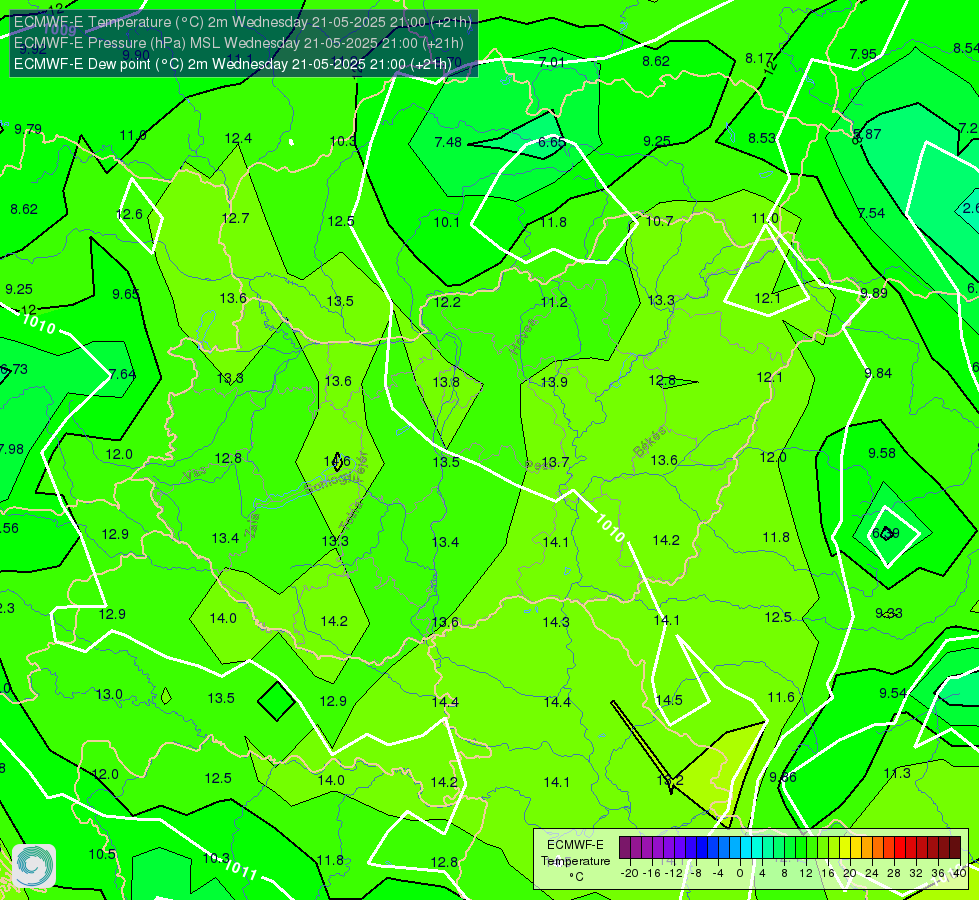
Task: Click the 13.0 temperature value
Action: click(x=109, y=695)
